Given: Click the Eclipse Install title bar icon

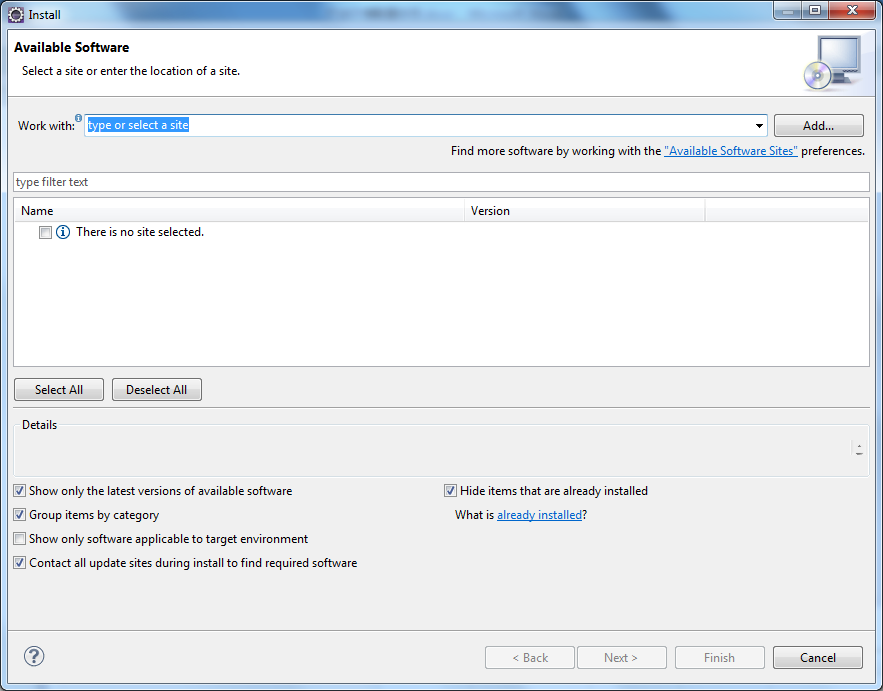Looking at the screenshot, I should coord(16,15).
